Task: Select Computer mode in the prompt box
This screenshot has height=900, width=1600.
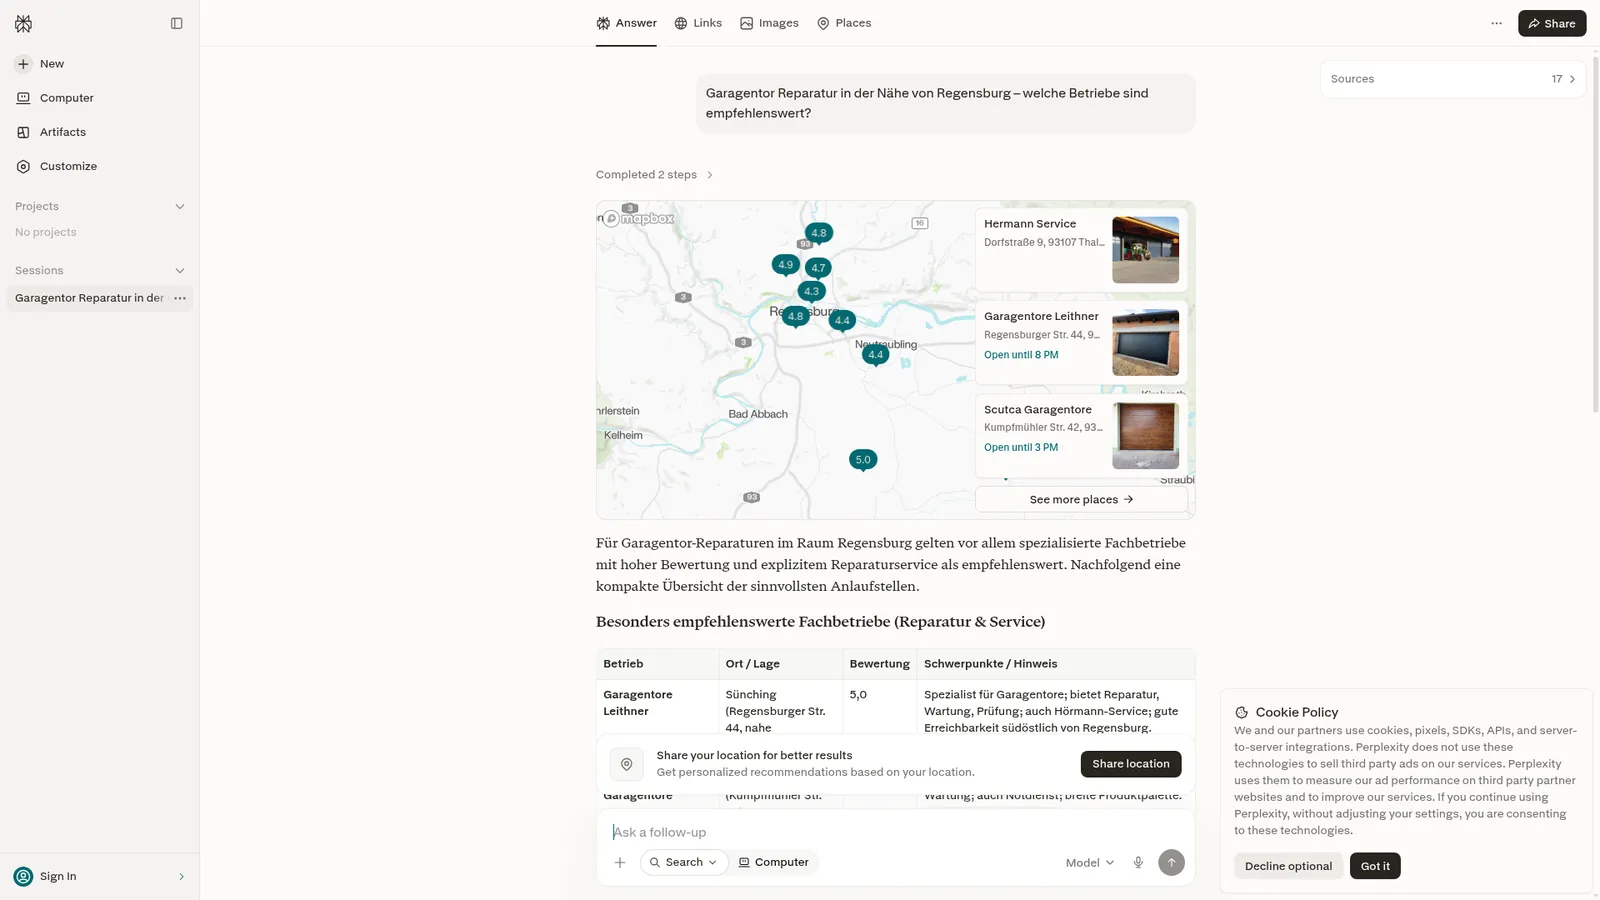Action: (774, 863)
